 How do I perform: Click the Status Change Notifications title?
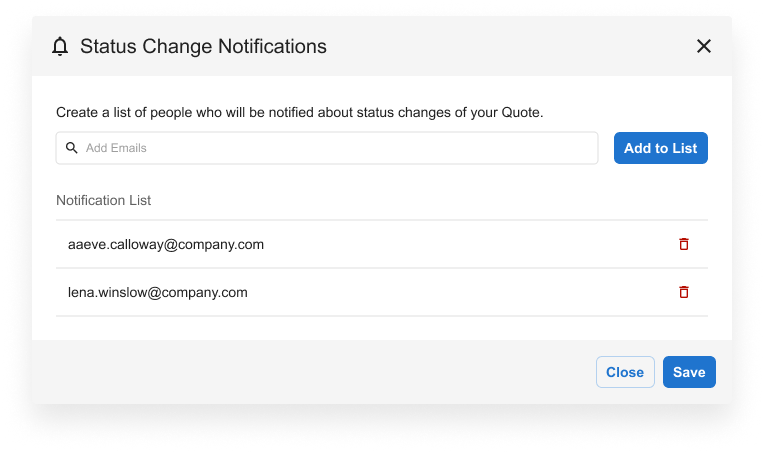203,46
